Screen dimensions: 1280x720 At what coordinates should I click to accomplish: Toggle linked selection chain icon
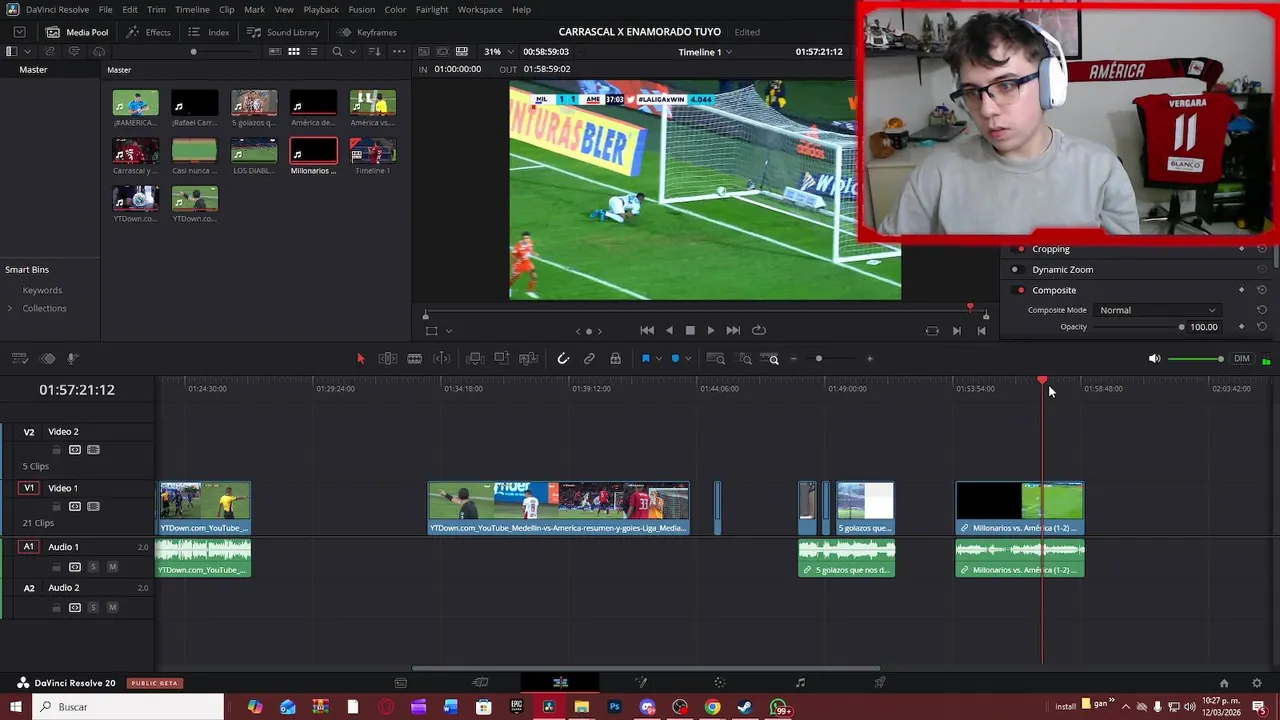click(589, 358)
